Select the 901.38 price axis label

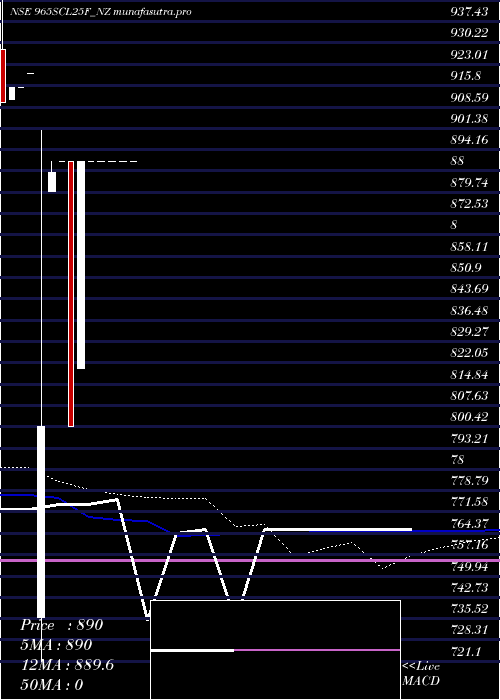469,118
